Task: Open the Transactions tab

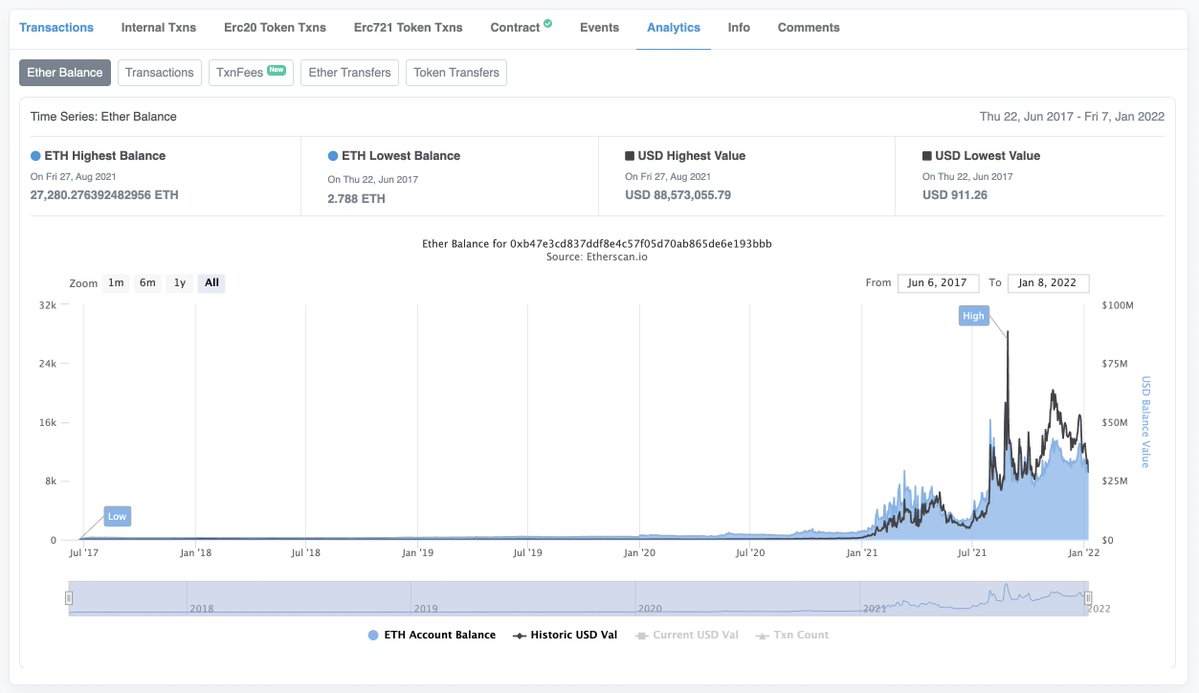Action: tap(56, 27)
